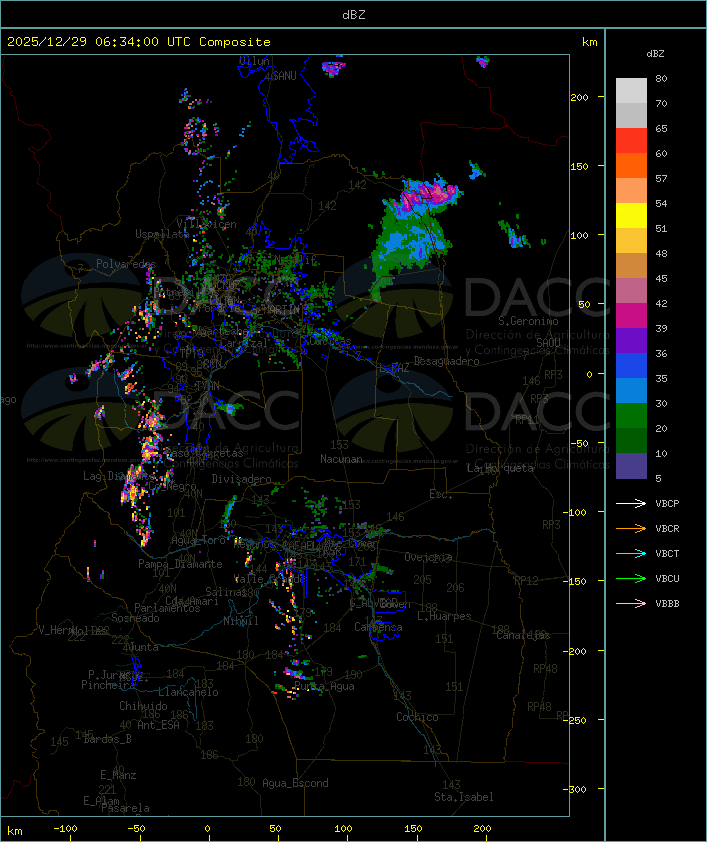Click the white VBCP arrow icon
Screen dimensions: 707x842
(631, 504)
